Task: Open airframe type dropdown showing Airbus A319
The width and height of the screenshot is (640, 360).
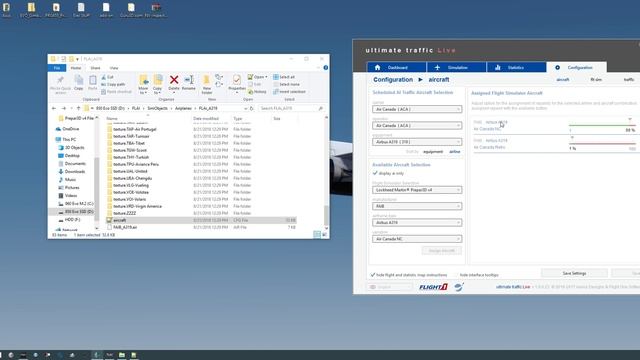Action: tap(417, 222)
